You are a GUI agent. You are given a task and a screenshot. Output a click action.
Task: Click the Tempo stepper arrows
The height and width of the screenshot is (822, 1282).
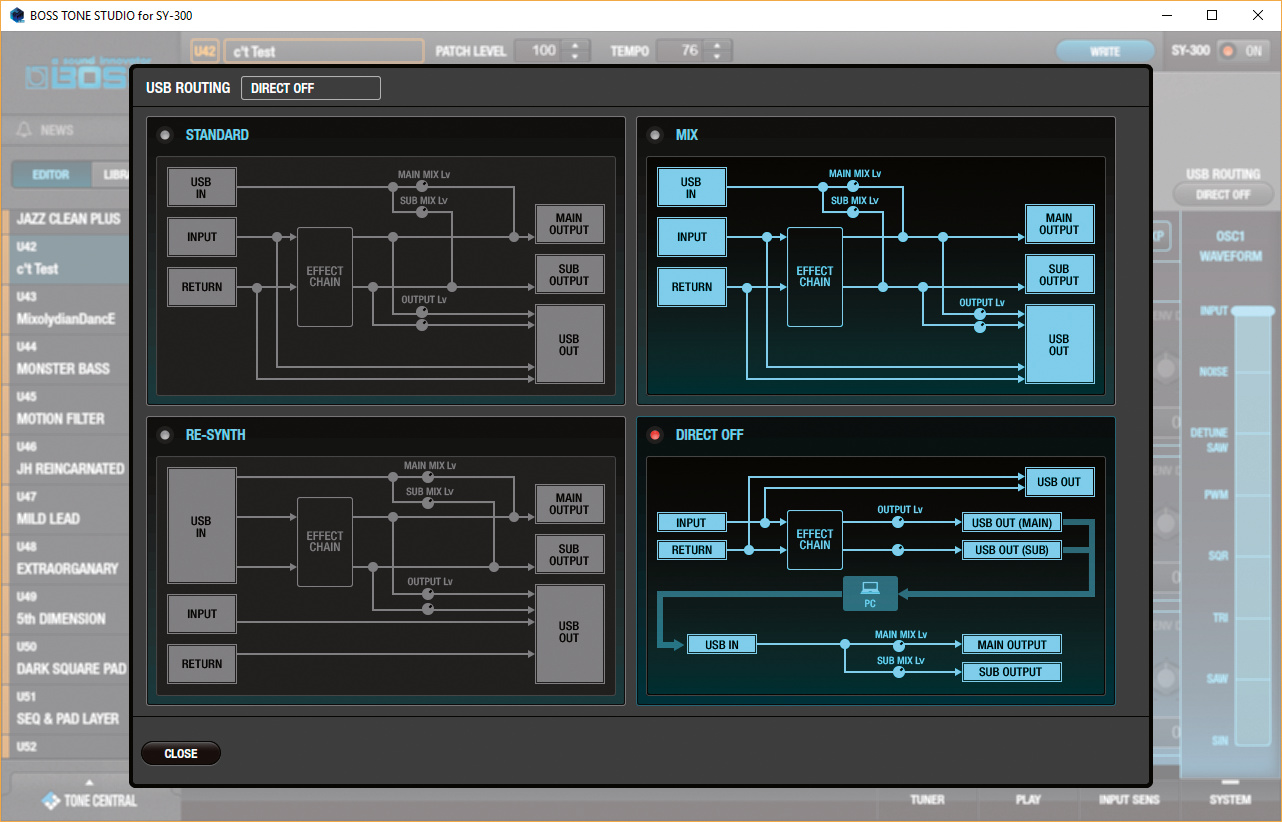[x=717, y=51]
